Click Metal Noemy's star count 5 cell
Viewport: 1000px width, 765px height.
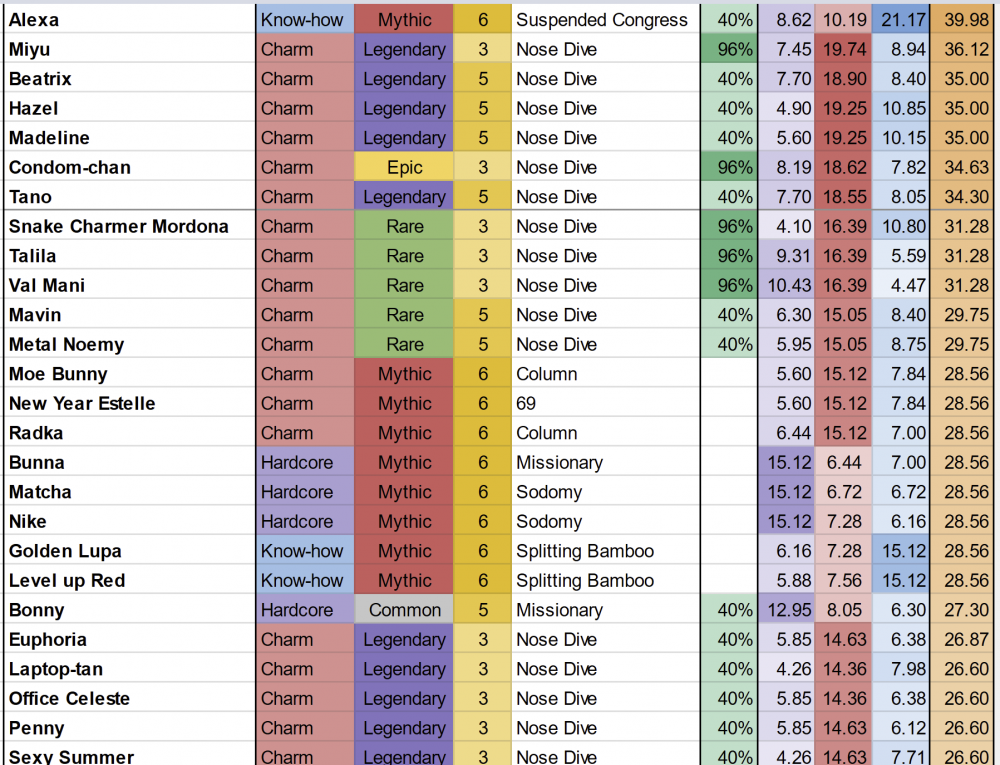[482, 345]
